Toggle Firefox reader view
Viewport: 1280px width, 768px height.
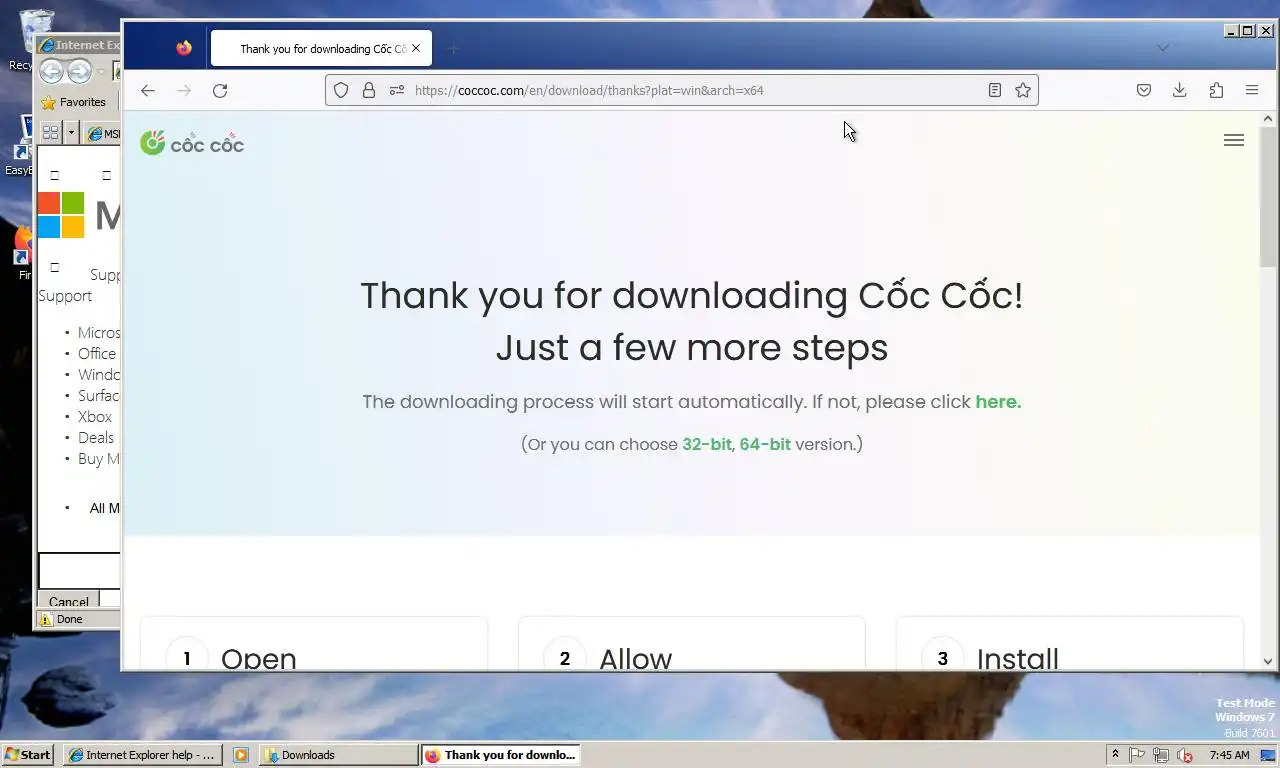[995, 90]
